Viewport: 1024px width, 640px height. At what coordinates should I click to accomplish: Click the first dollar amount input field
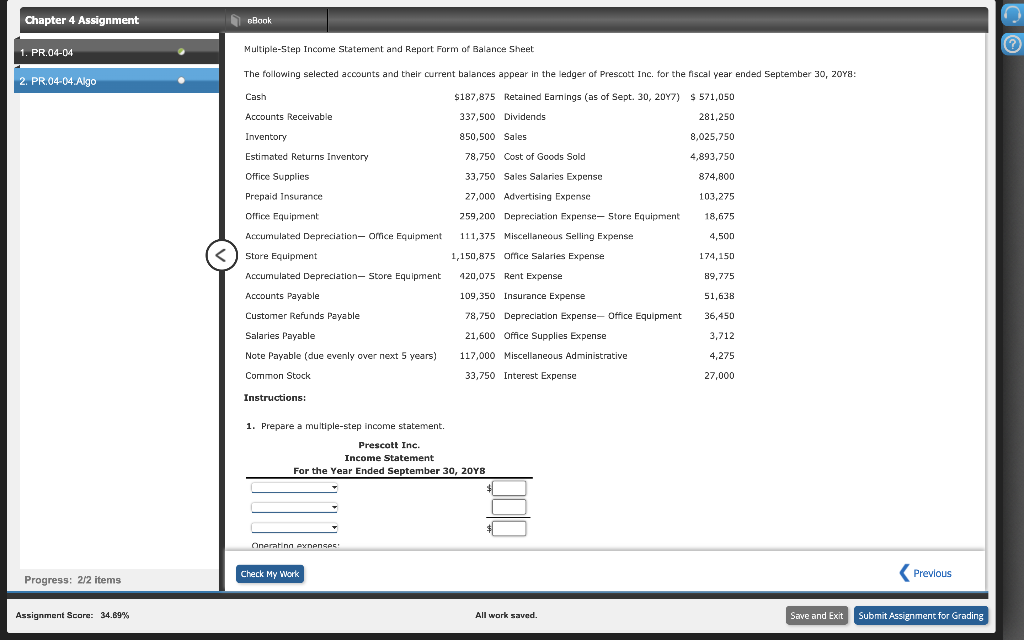[508, 487]
